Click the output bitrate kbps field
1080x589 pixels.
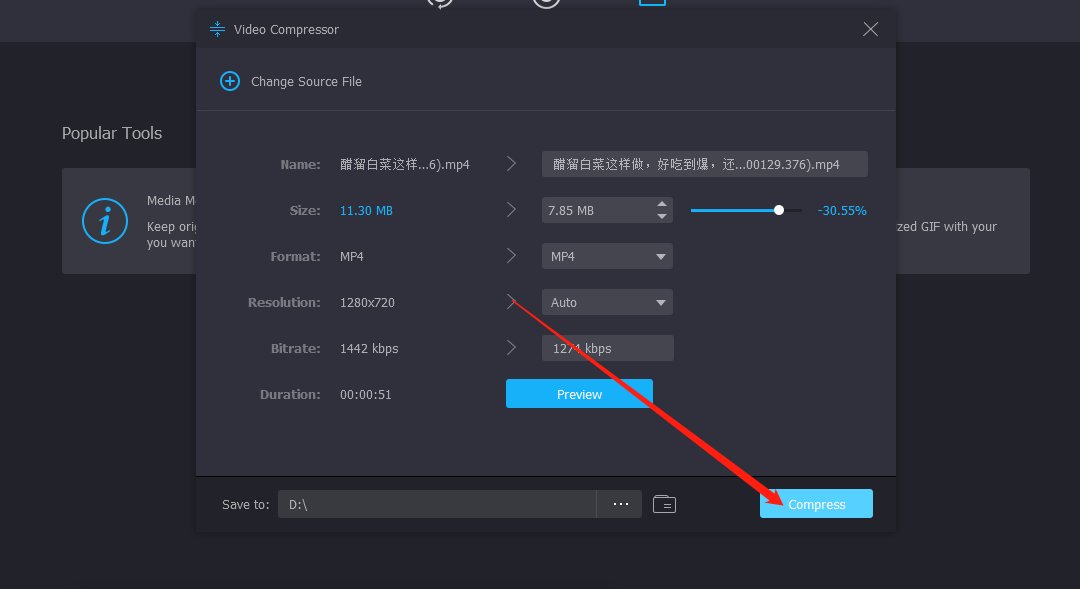[x=607, y=348]
